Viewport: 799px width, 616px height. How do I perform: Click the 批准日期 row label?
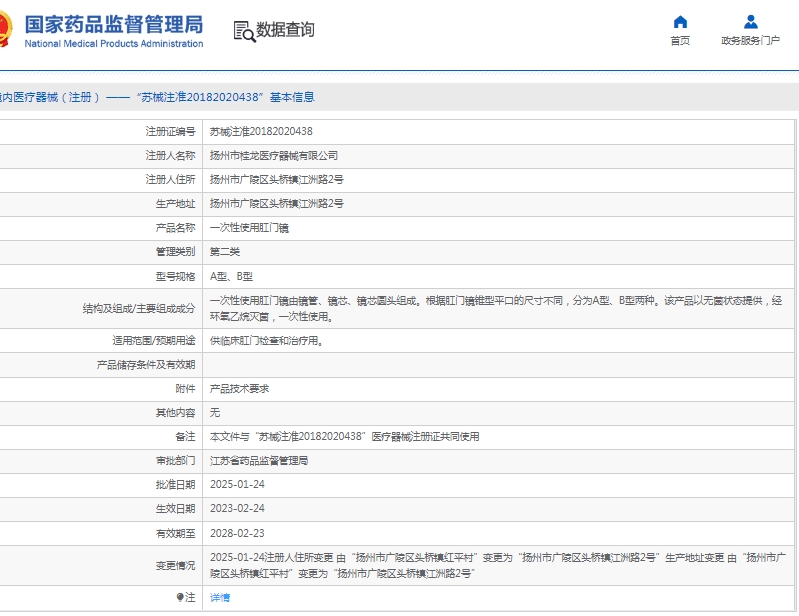(176, 485)
